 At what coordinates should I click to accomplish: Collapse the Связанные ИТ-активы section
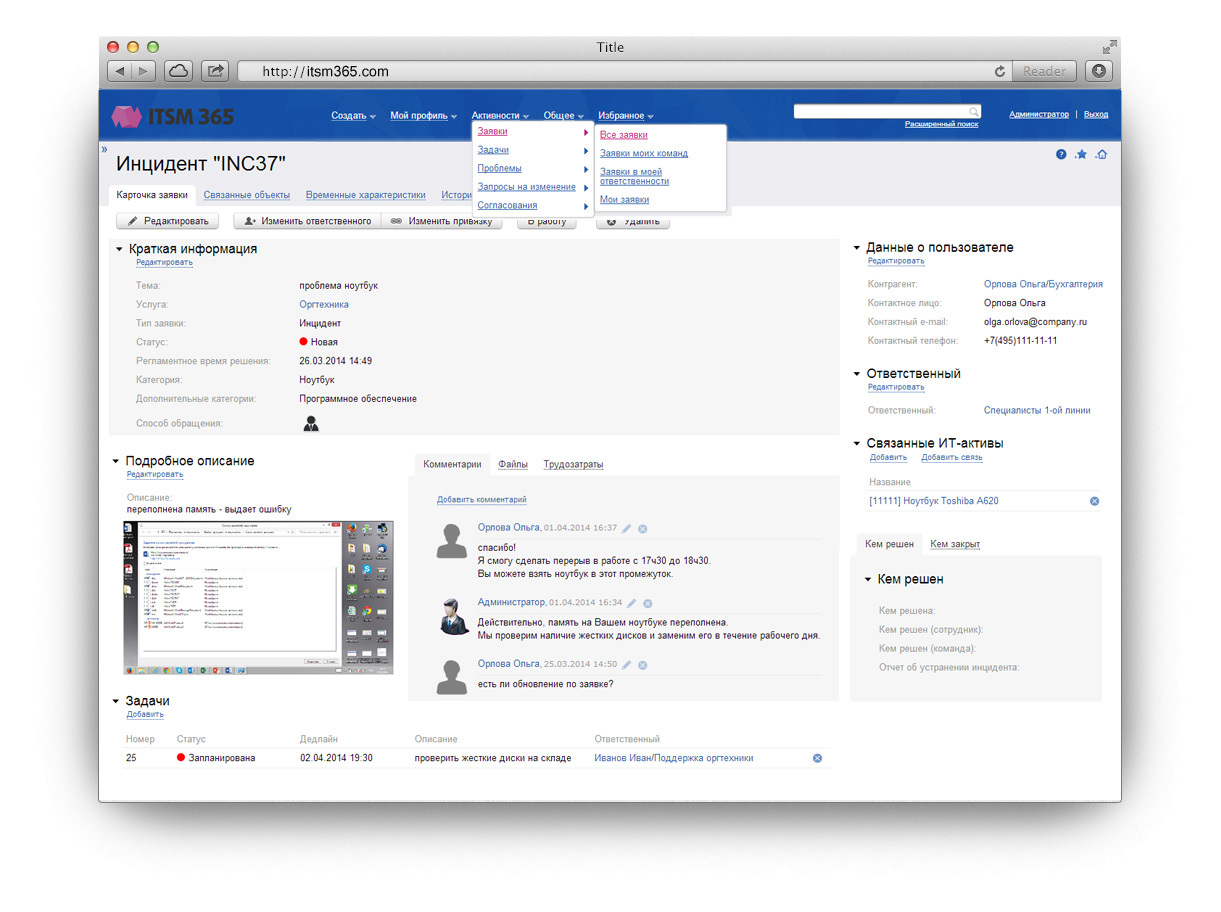click(857, 443)
